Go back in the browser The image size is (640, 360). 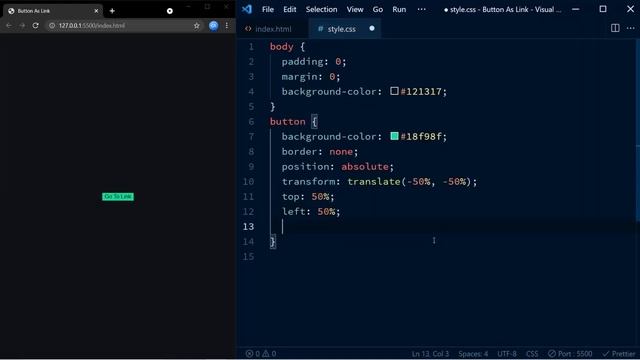(x=9, y=26)
